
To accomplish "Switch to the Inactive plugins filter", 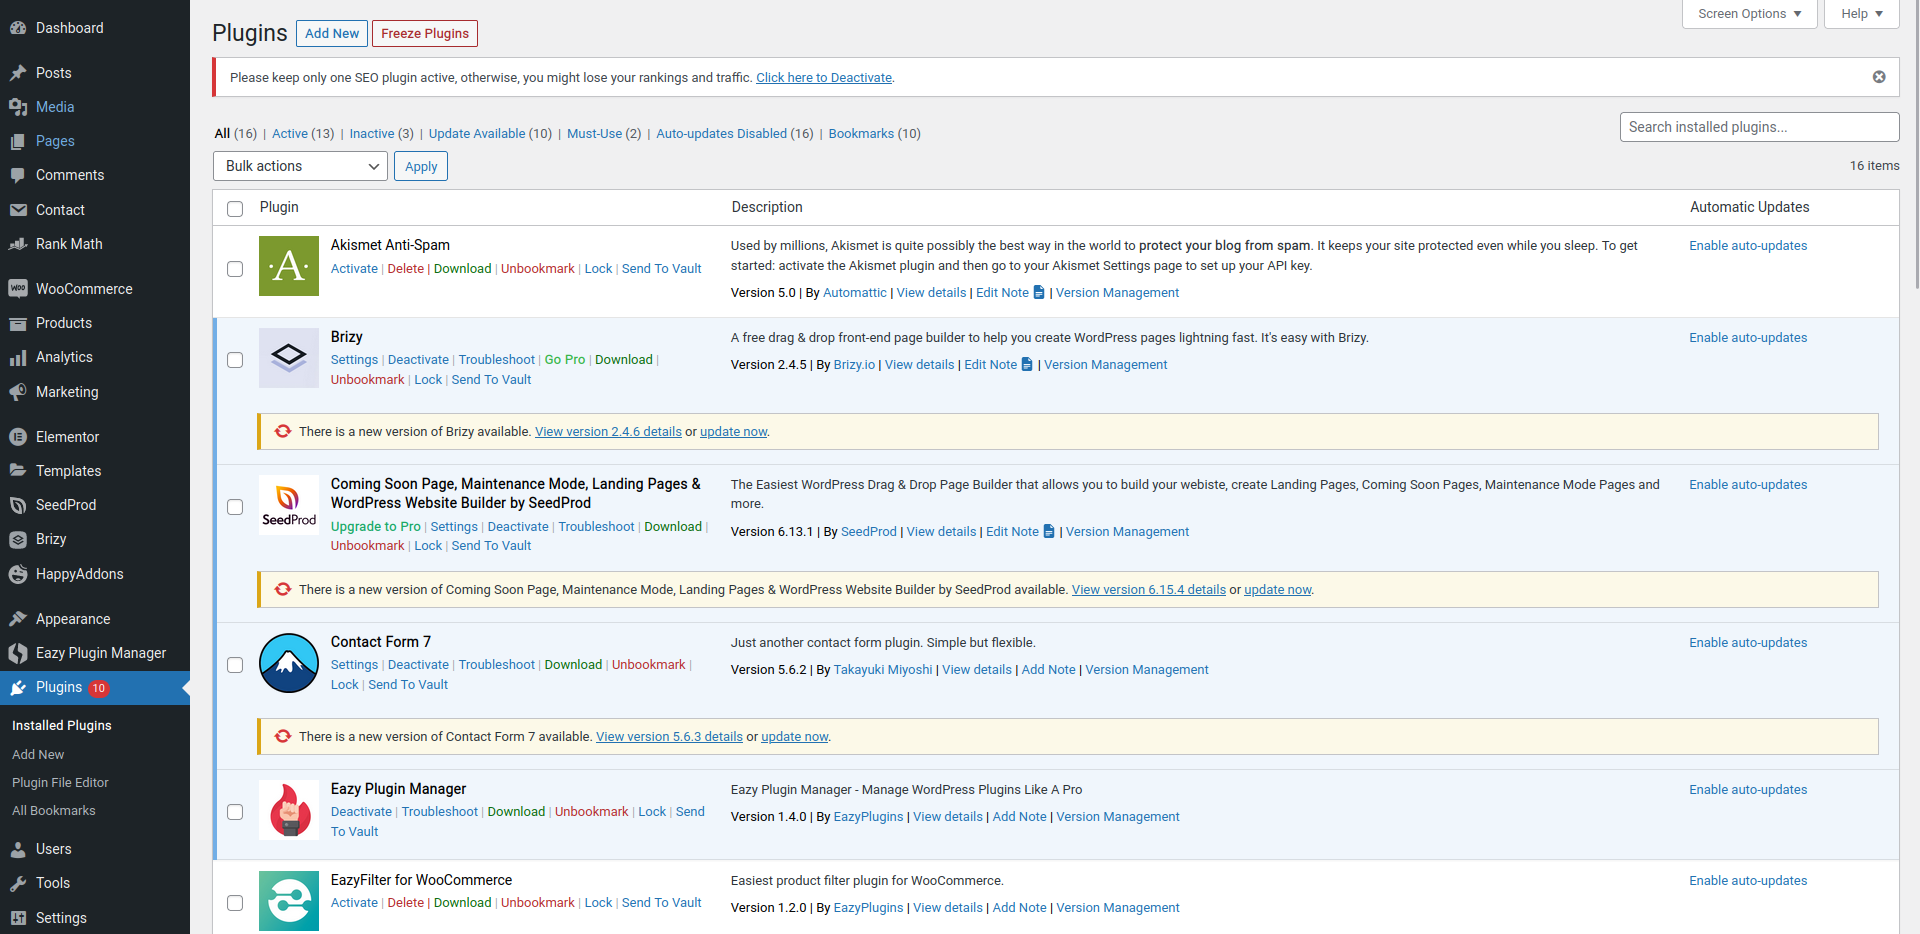I will coord(372,133).
